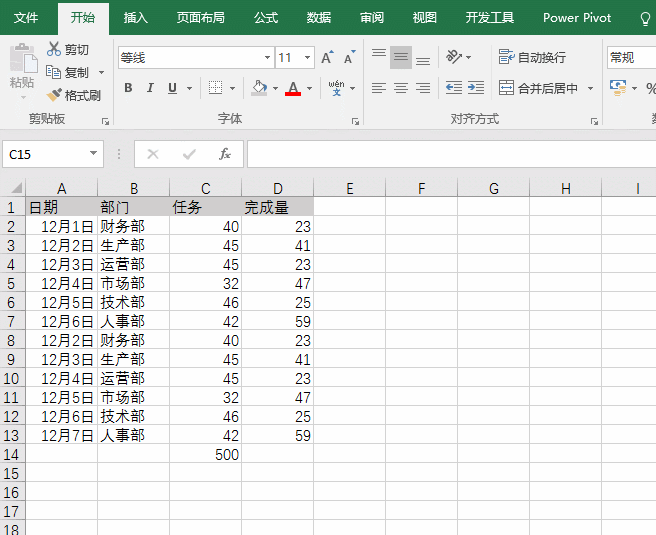The image size is (656, 535).
Task: Toggle Wrap Text (自动换行)
Action: click(x=532, y=57)
